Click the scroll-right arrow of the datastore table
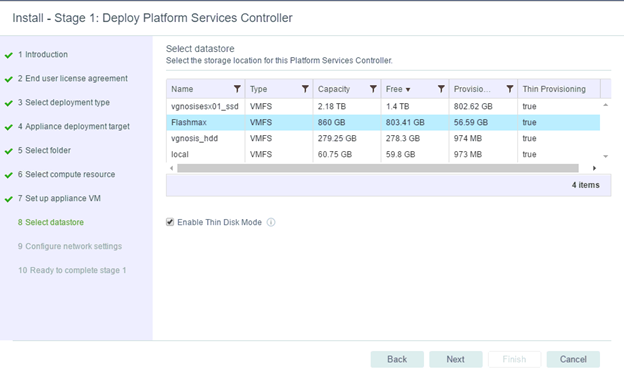 [x=594, y=168]
